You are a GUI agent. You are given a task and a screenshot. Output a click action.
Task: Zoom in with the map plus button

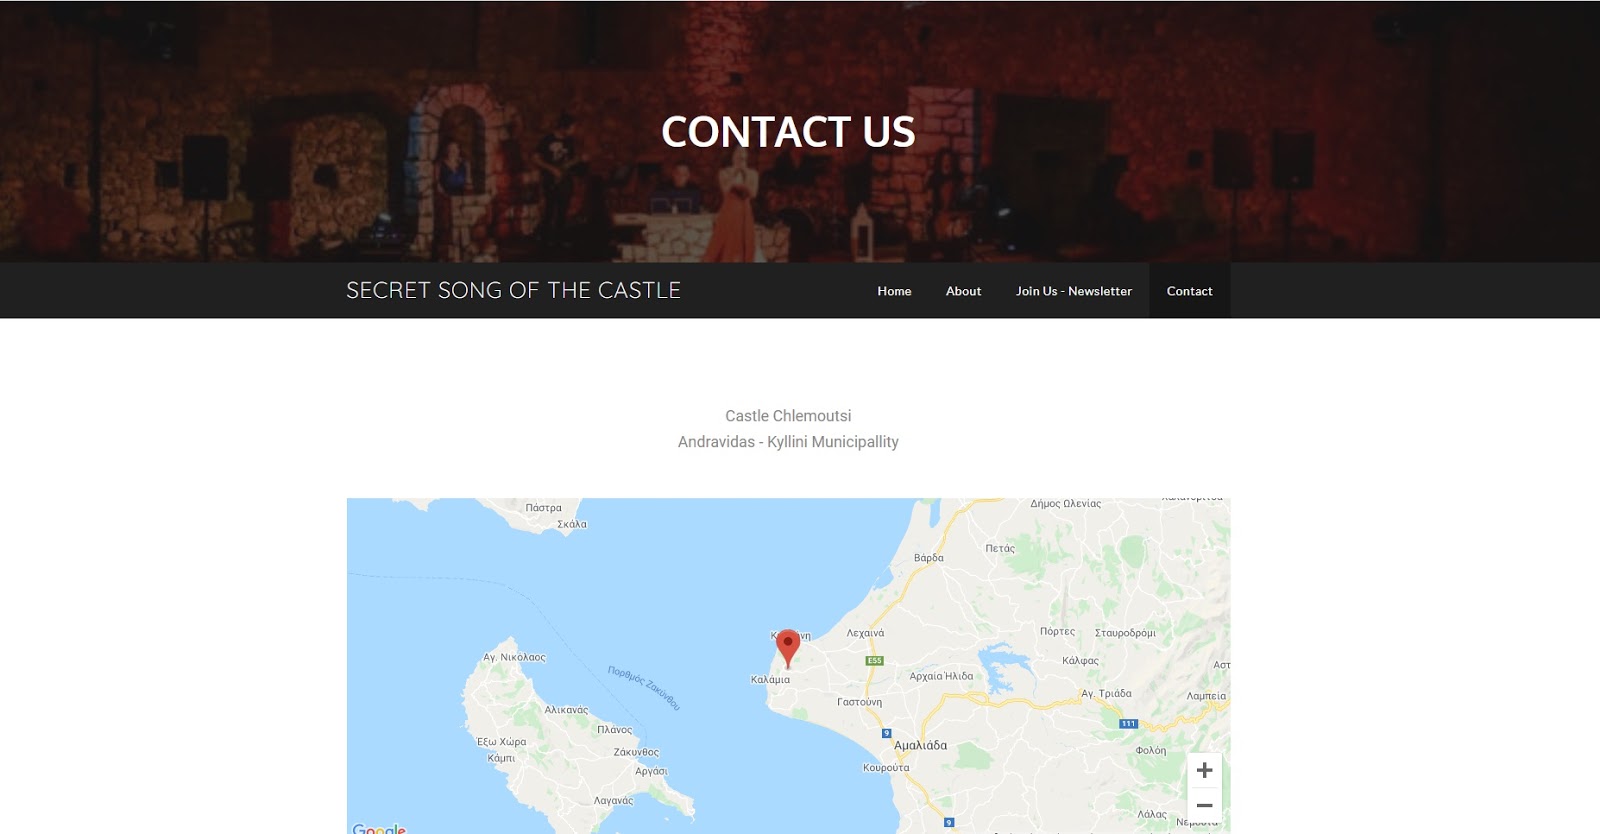1204,770
